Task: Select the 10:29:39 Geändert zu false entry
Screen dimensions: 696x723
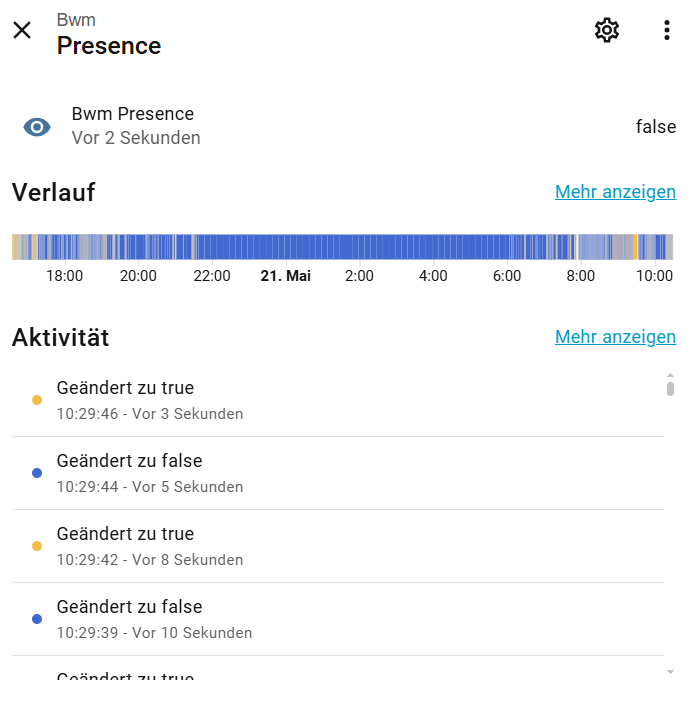Action: (x=338, y=619)
